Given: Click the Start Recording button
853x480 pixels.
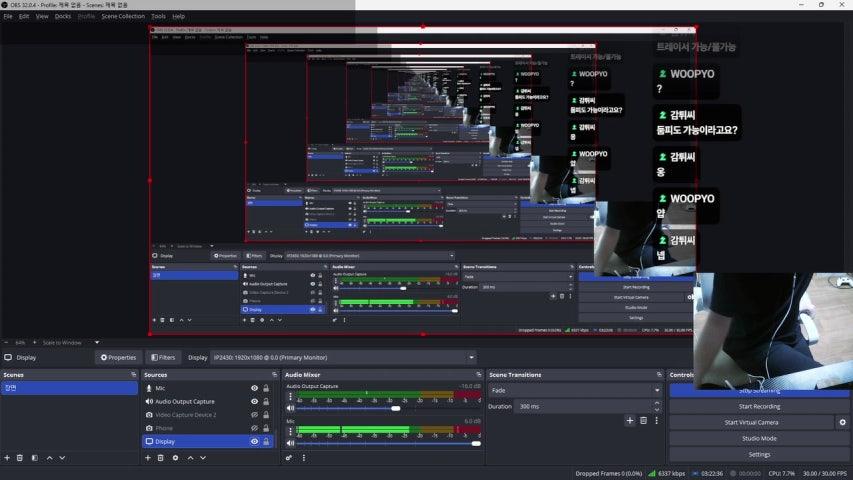Looking at the screenshot, I should tap(759, 406).
